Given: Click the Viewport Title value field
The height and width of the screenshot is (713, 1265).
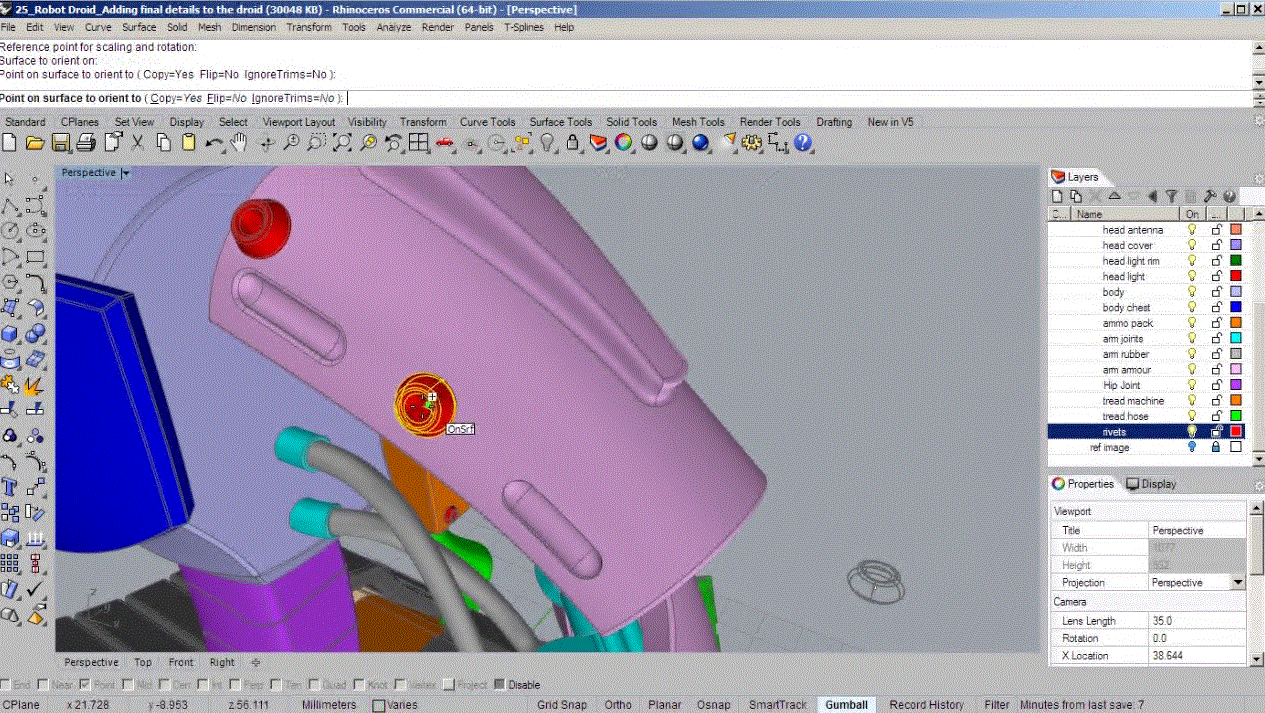Looking at the screenshot, I should tap(1197, 530).
